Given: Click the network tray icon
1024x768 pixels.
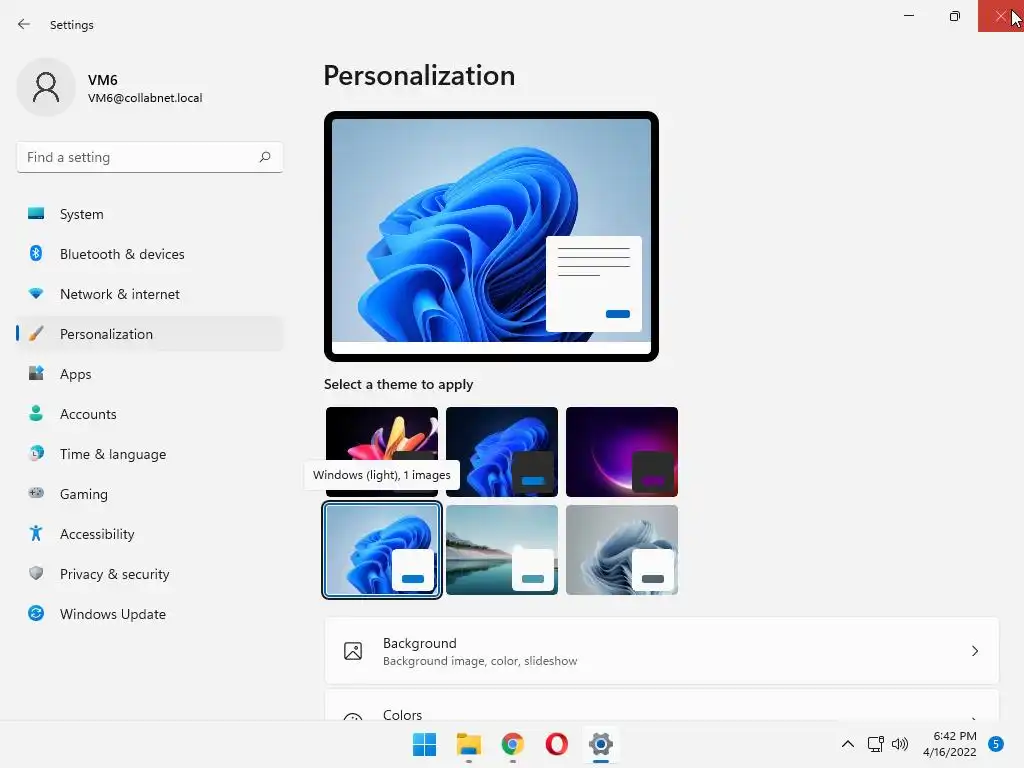Looking at the screenshot, I should 875,744.
